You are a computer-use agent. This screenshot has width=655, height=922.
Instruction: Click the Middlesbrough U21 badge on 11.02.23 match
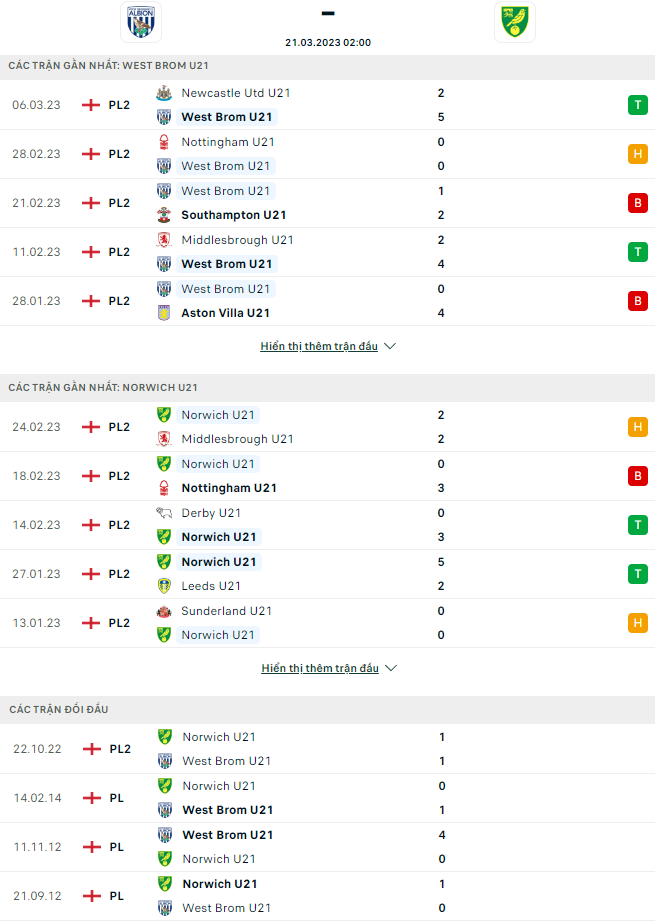164,240
